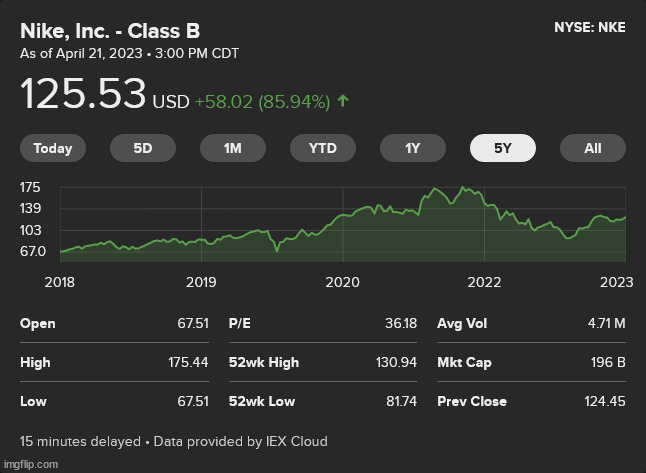Click the Mkt Cap value 196 B

607,362
